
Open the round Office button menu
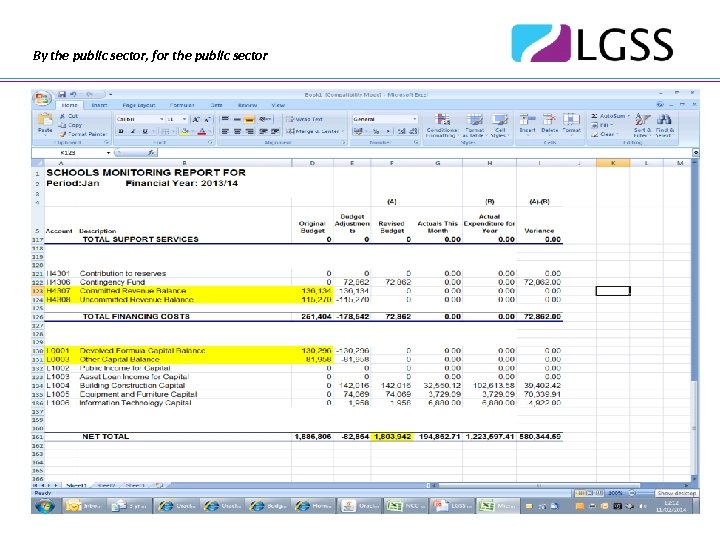click(x=41, y=98)
